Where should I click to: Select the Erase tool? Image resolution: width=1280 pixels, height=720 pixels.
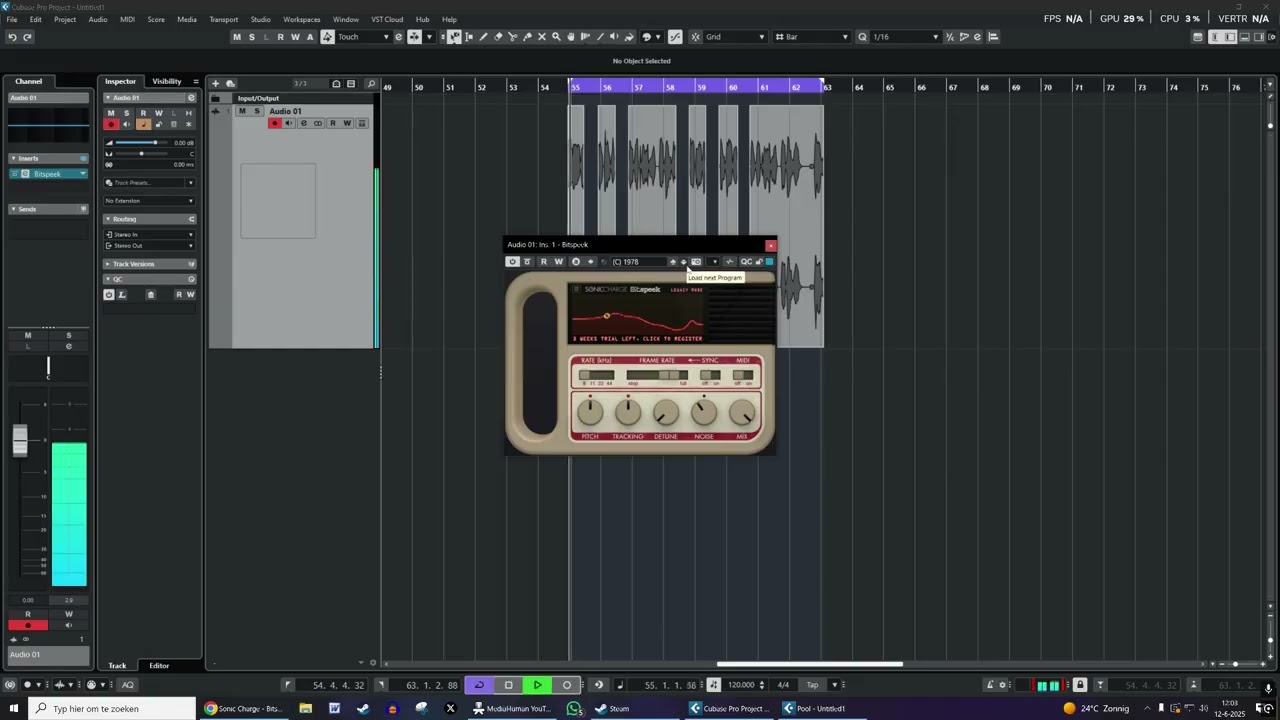(498, 37)
